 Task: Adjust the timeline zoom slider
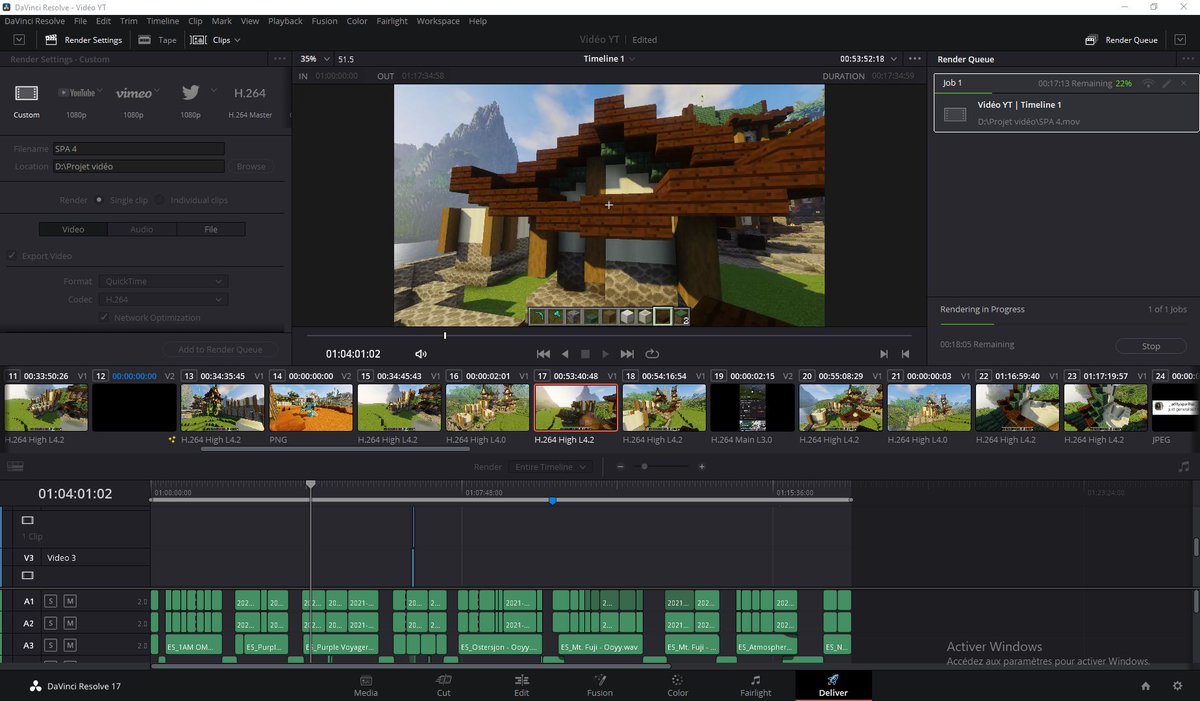pos(644,467)
